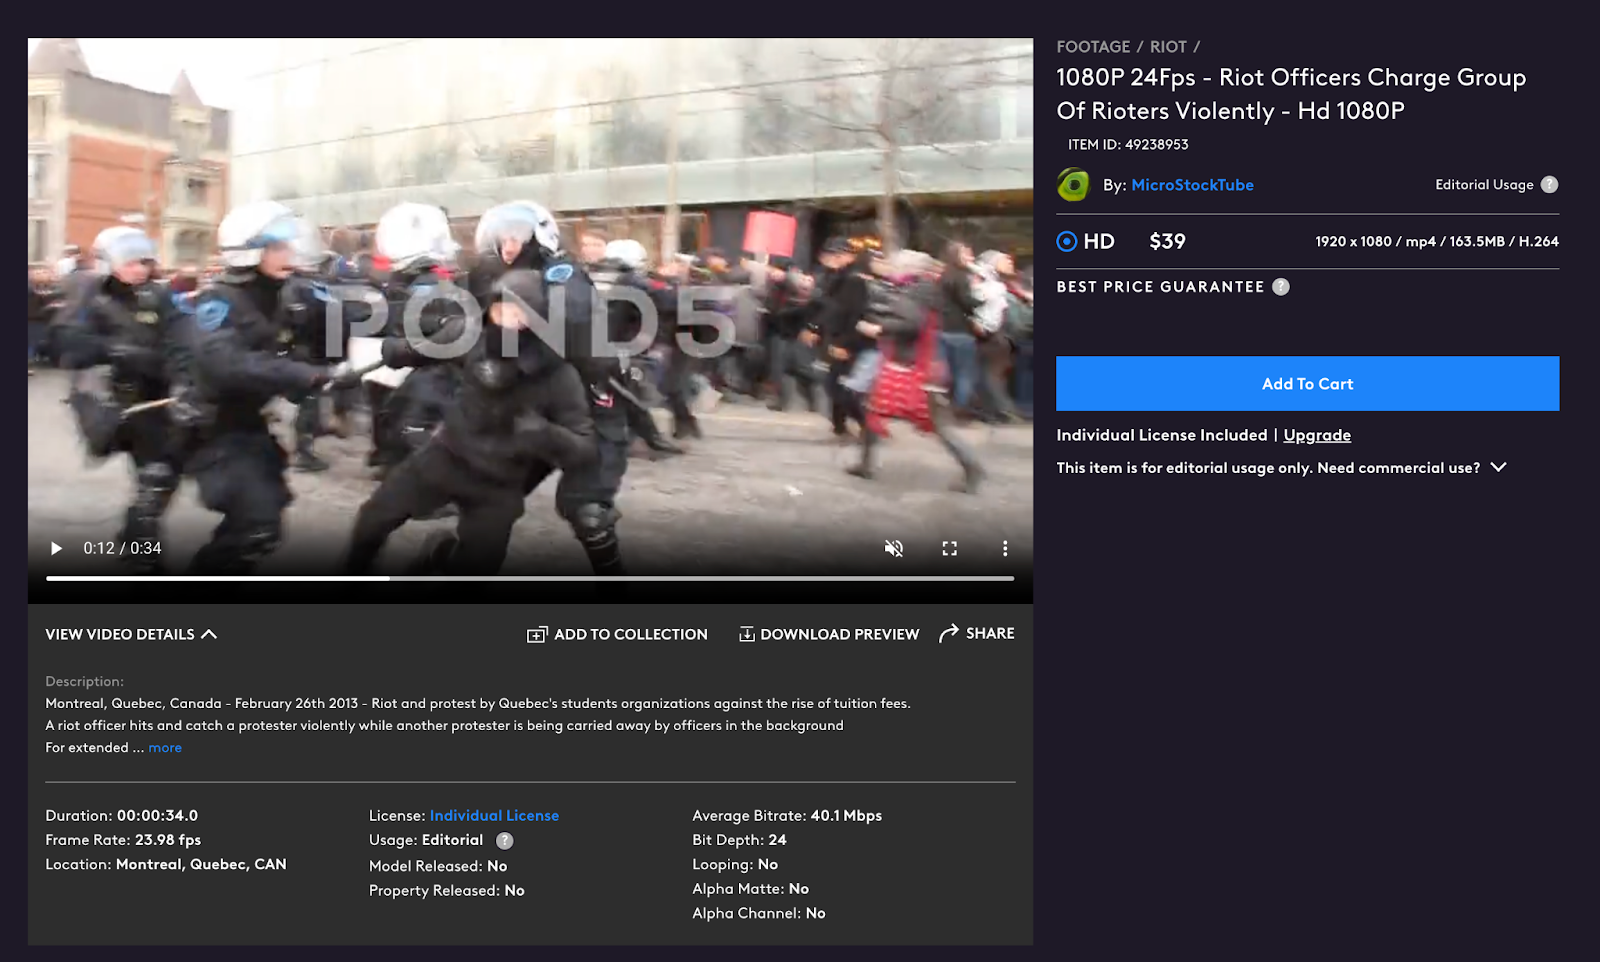Collapse the View Video Details section
This screenshot has height=962, width=1600.
(131, 634)
